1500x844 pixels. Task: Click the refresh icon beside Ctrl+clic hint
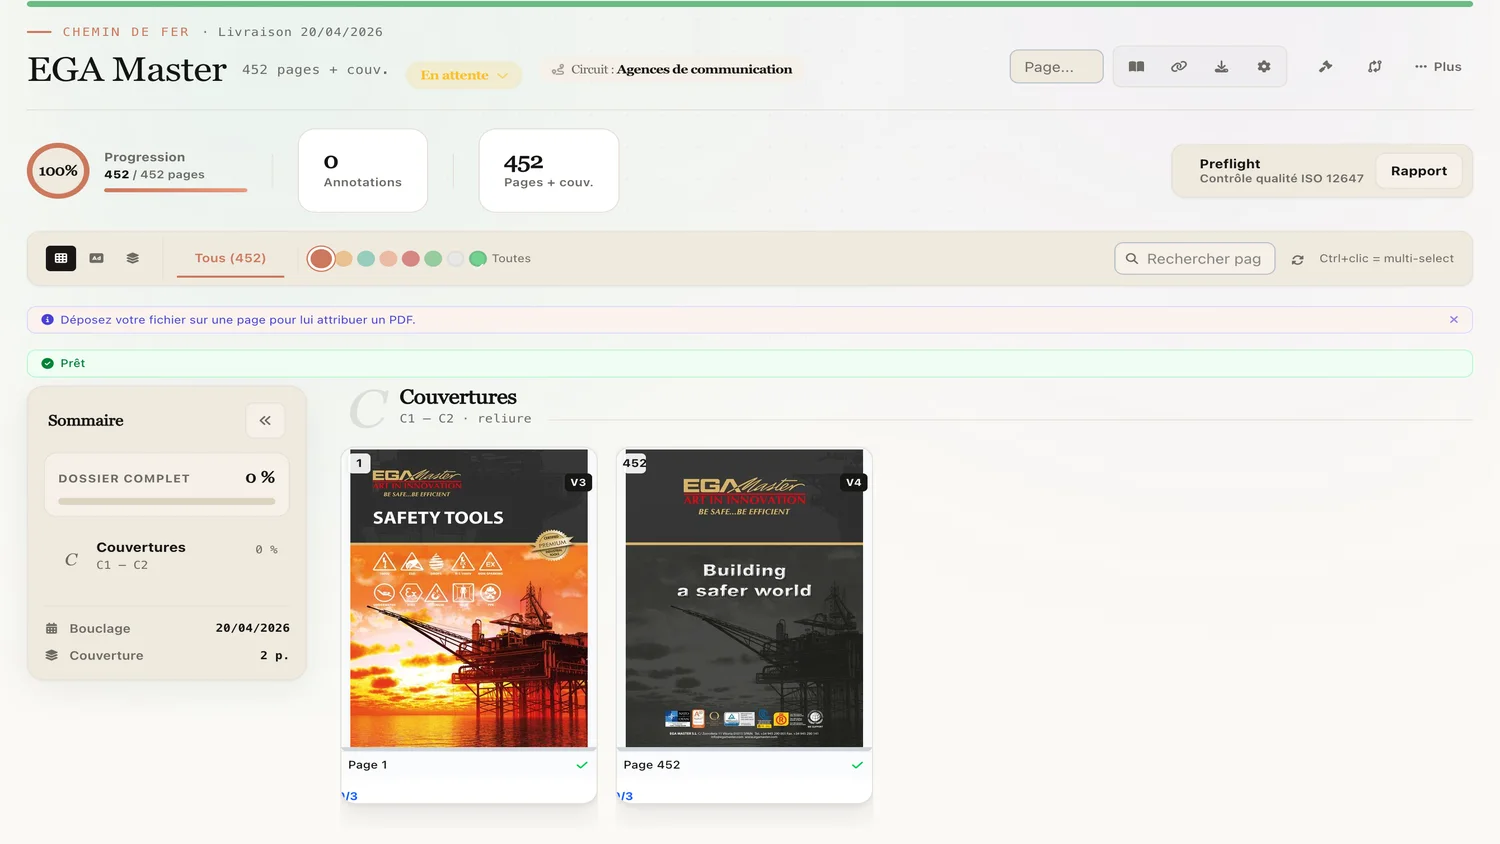1298,259
